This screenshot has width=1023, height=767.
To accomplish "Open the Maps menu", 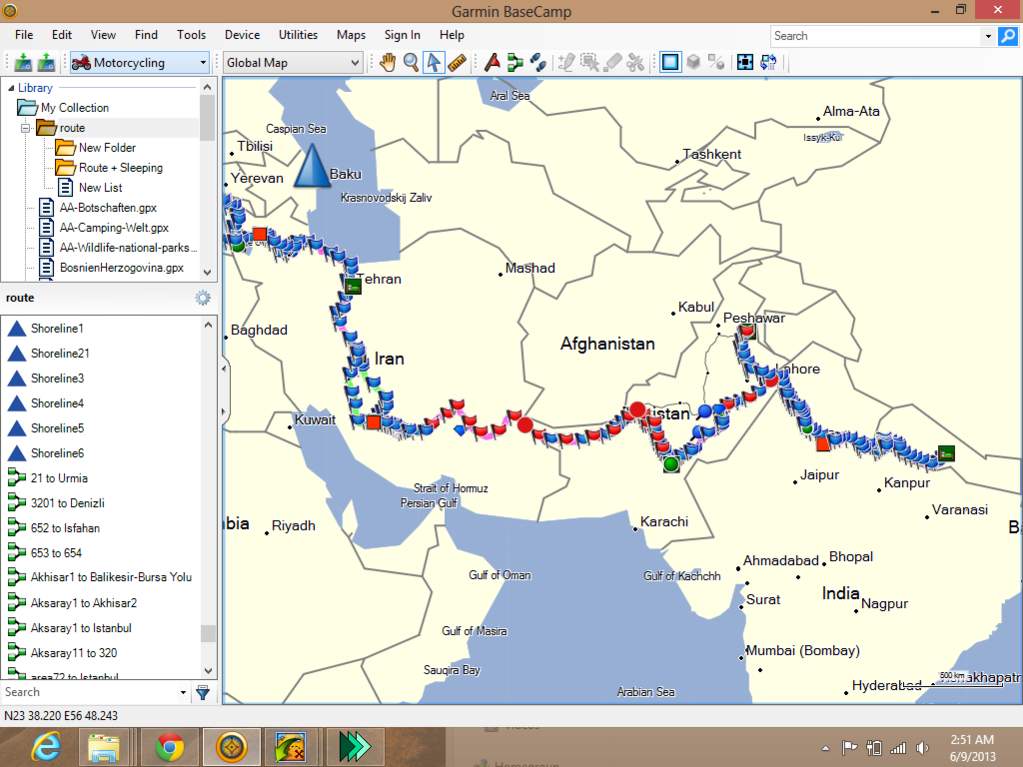I will point(351,35).
